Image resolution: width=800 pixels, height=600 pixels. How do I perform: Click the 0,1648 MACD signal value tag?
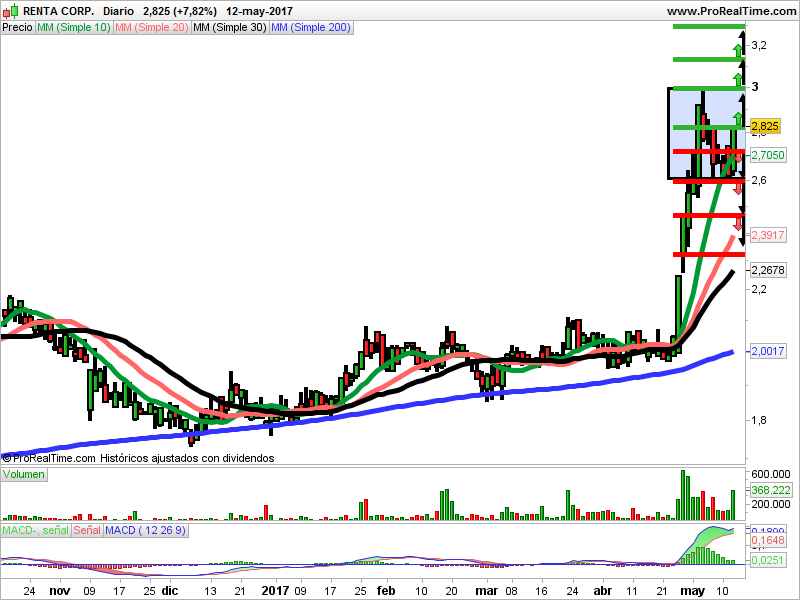pos(768,540)
